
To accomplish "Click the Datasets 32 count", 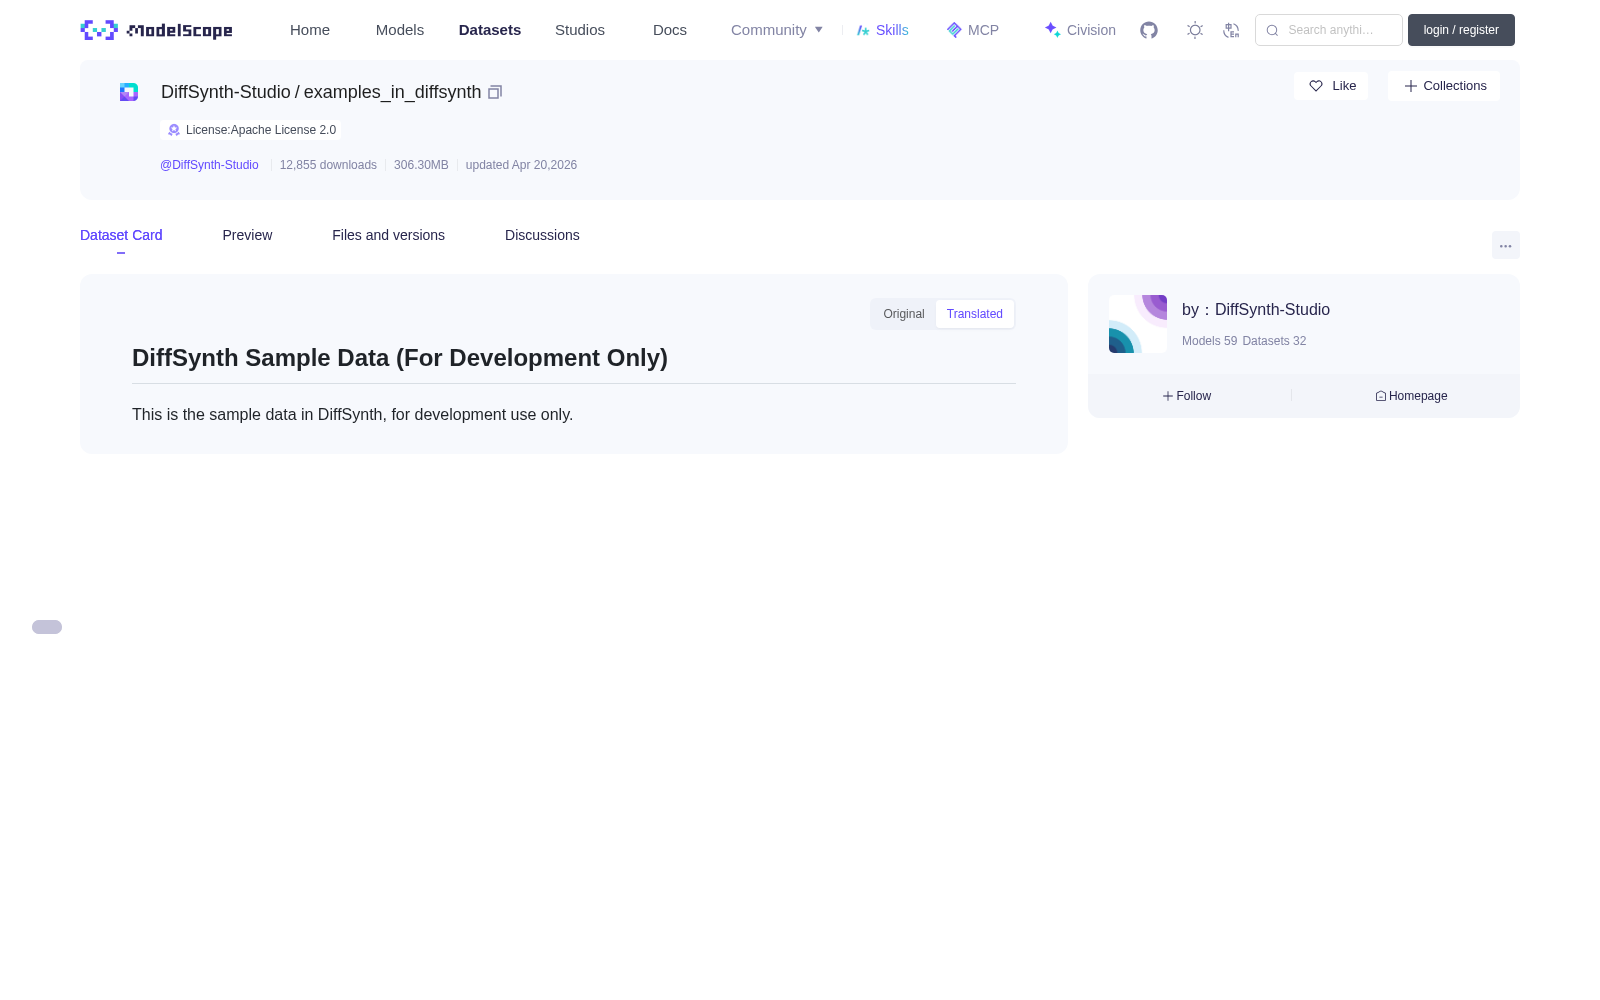I will (1274, 341).
